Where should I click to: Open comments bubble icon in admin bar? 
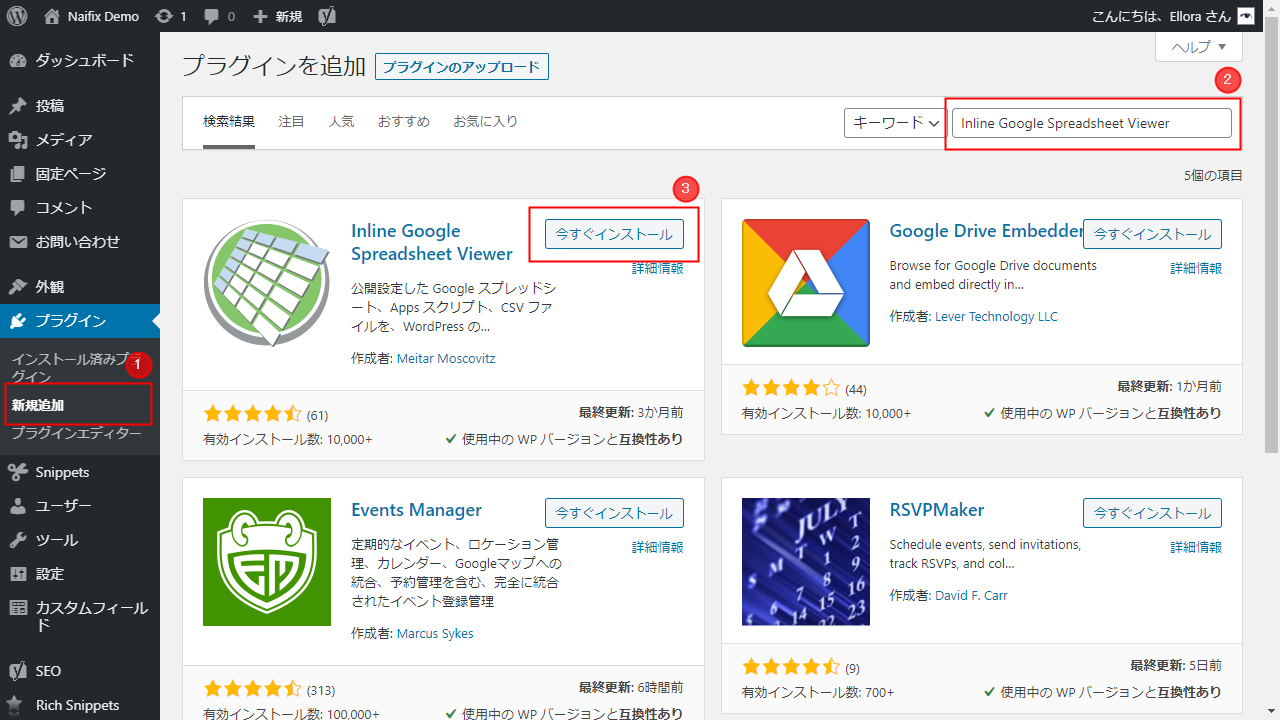tap(220, 16)
